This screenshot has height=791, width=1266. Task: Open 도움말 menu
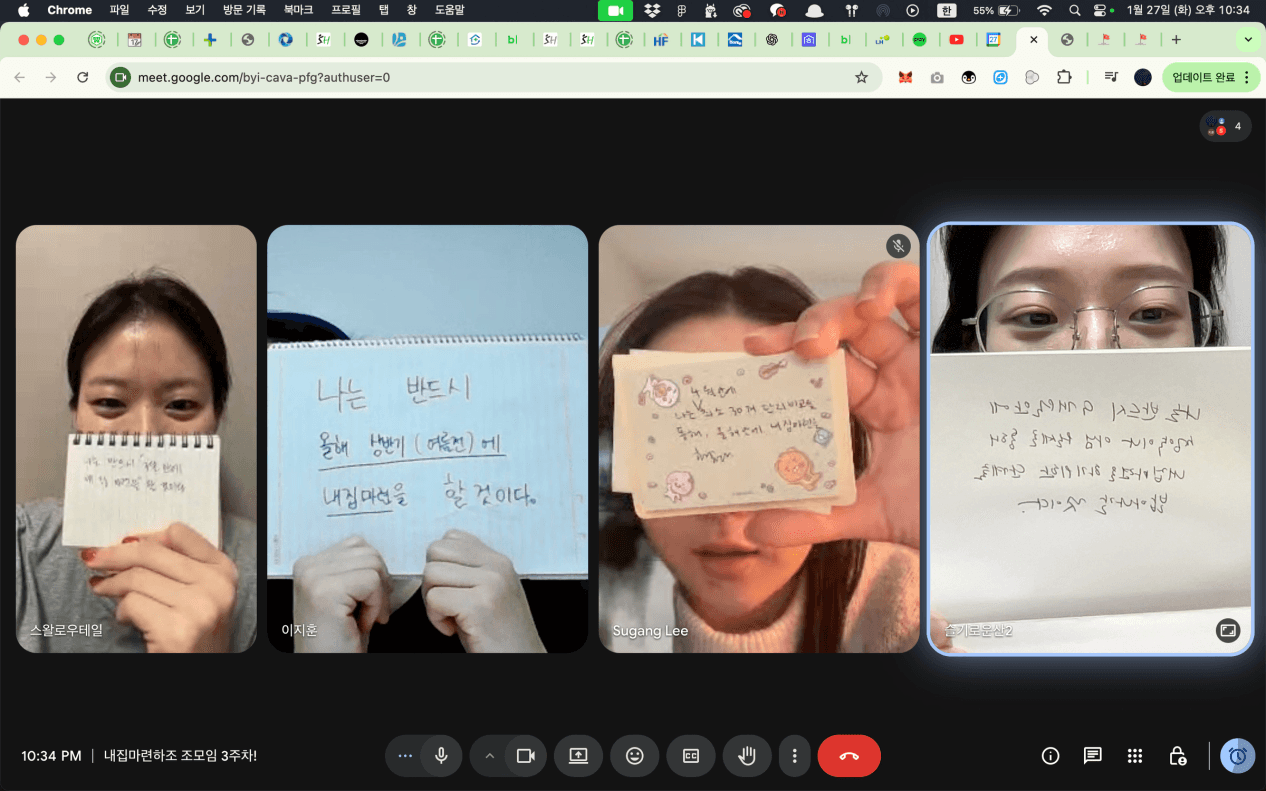[449, 10]
